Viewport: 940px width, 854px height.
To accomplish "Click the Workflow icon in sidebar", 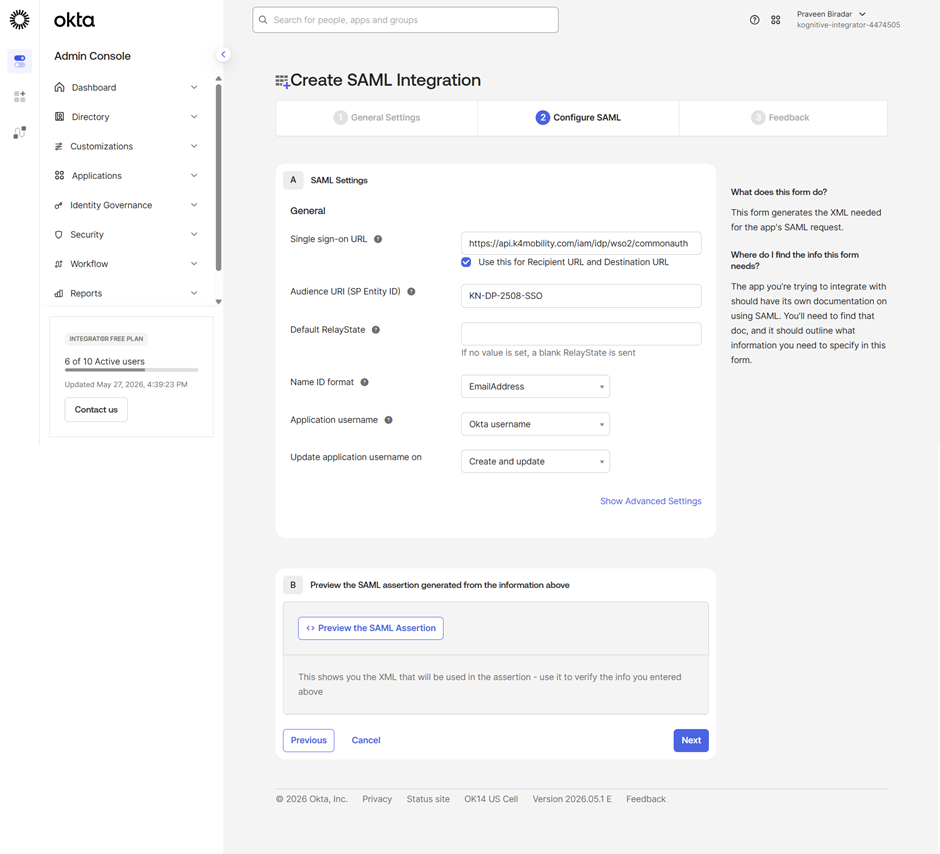I will pos(58,264).
